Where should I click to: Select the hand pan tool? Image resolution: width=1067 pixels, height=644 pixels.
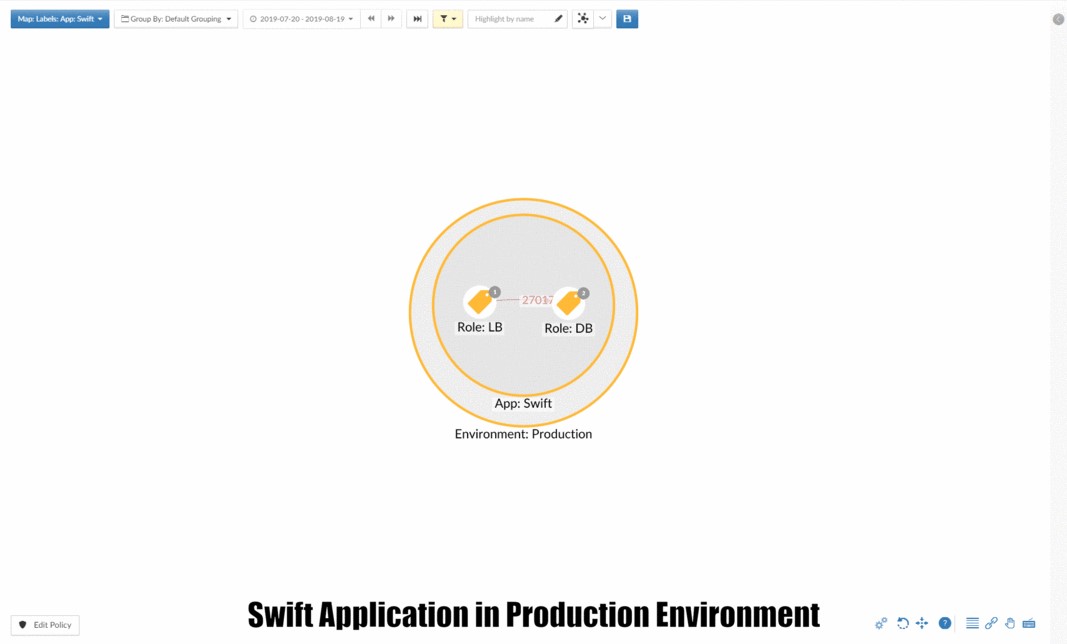click(1010, 623)
